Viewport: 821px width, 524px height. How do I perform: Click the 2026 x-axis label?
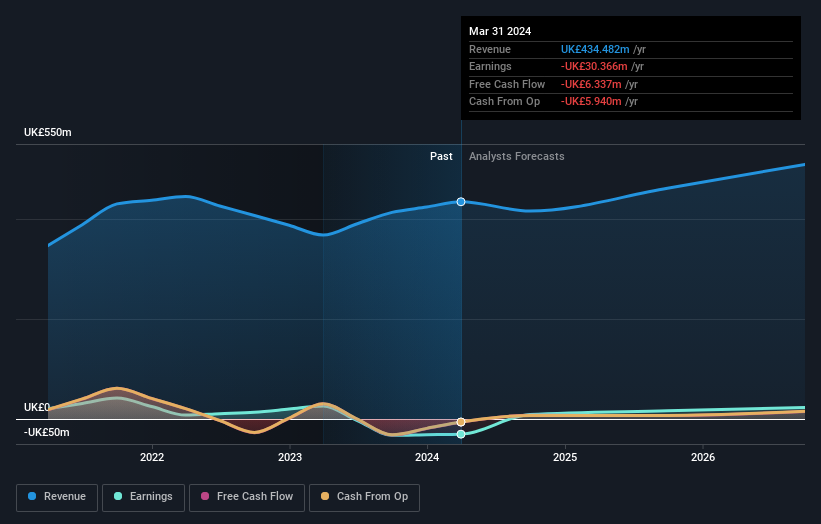(703, 458)
